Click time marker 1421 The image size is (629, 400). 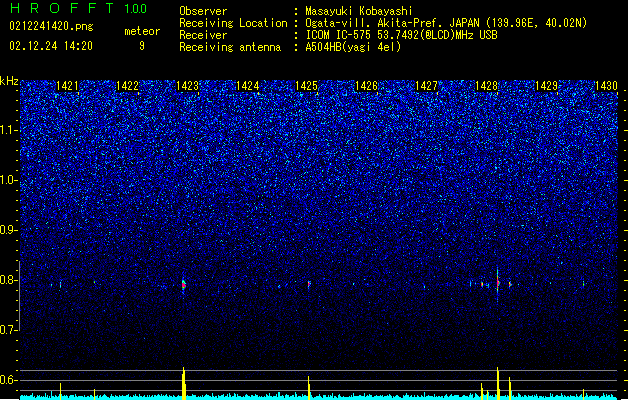point(67,86)
